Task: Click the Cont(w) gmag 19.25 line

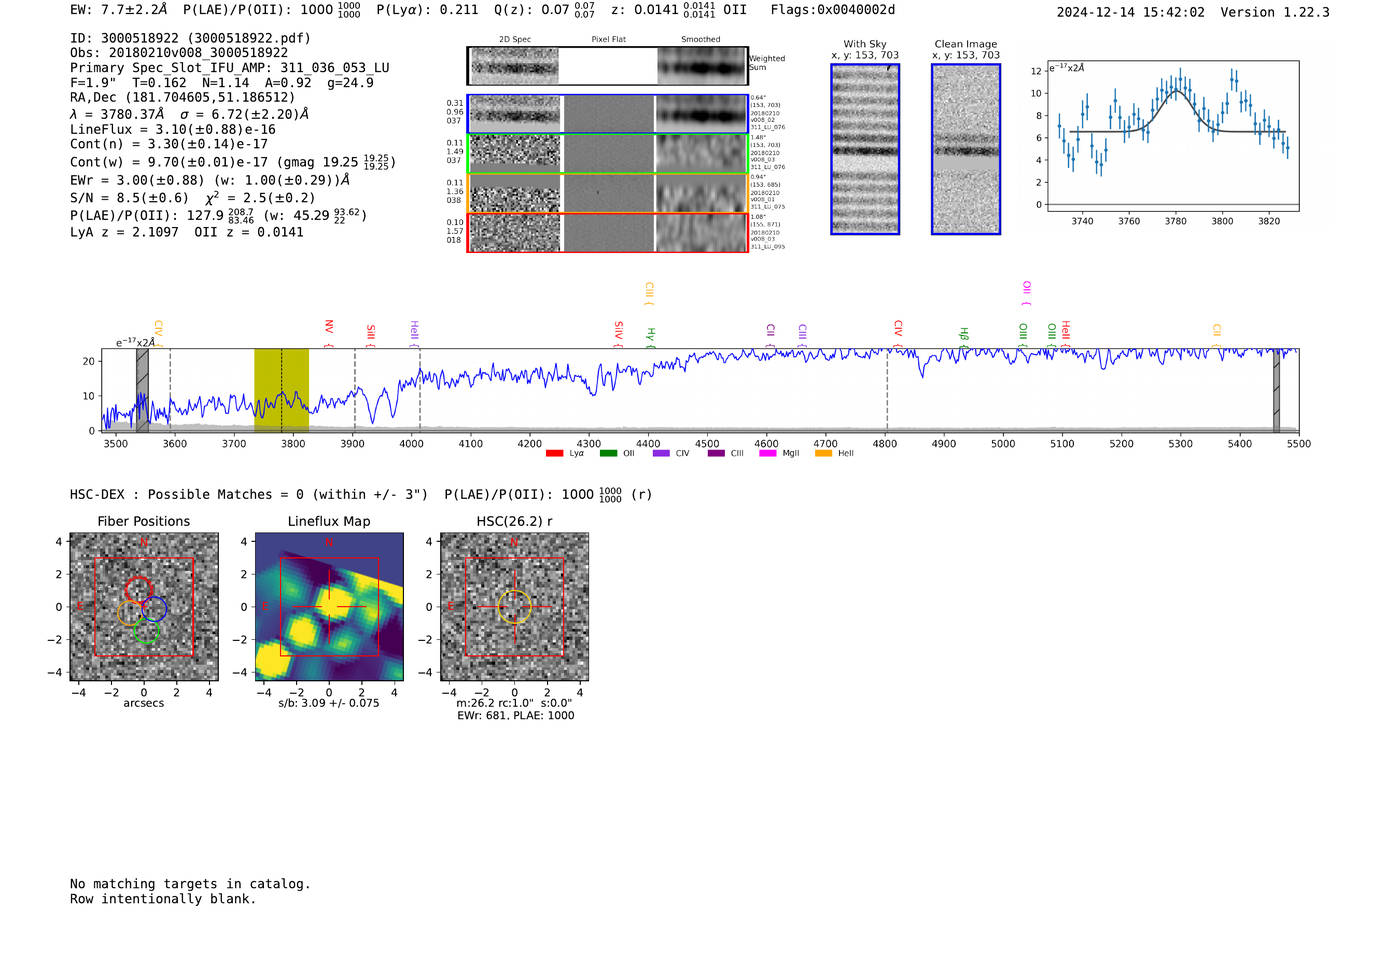Action: point(233,161)
